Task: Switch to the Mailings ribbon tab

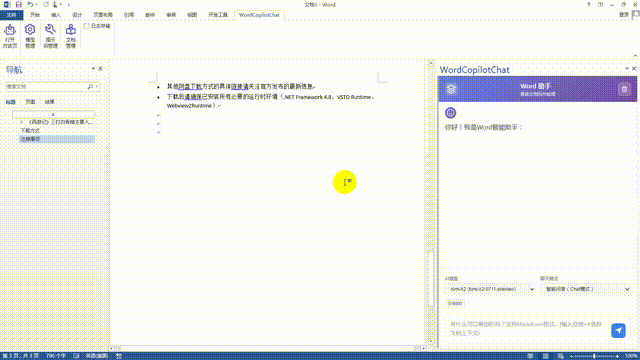Action: click(150, 15)
